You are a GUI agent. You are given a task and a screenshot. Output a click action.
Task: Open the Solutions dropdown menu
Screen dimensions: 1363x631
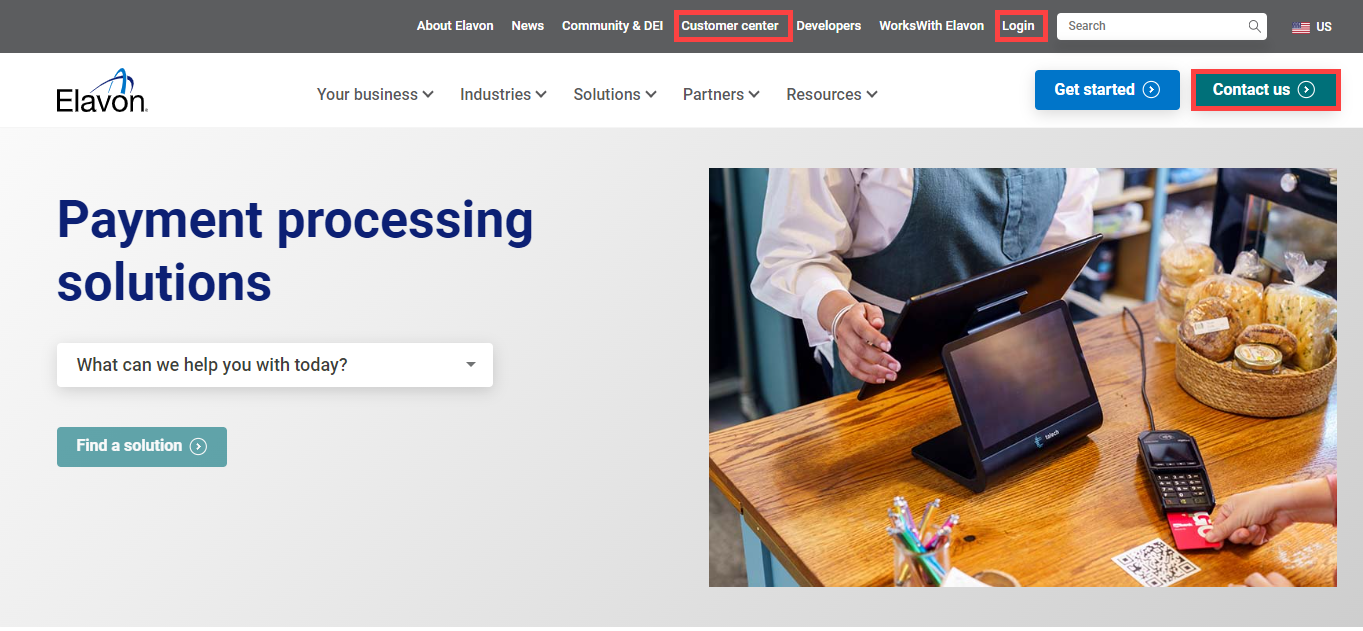pyautogui.click(x=615, y=95)
